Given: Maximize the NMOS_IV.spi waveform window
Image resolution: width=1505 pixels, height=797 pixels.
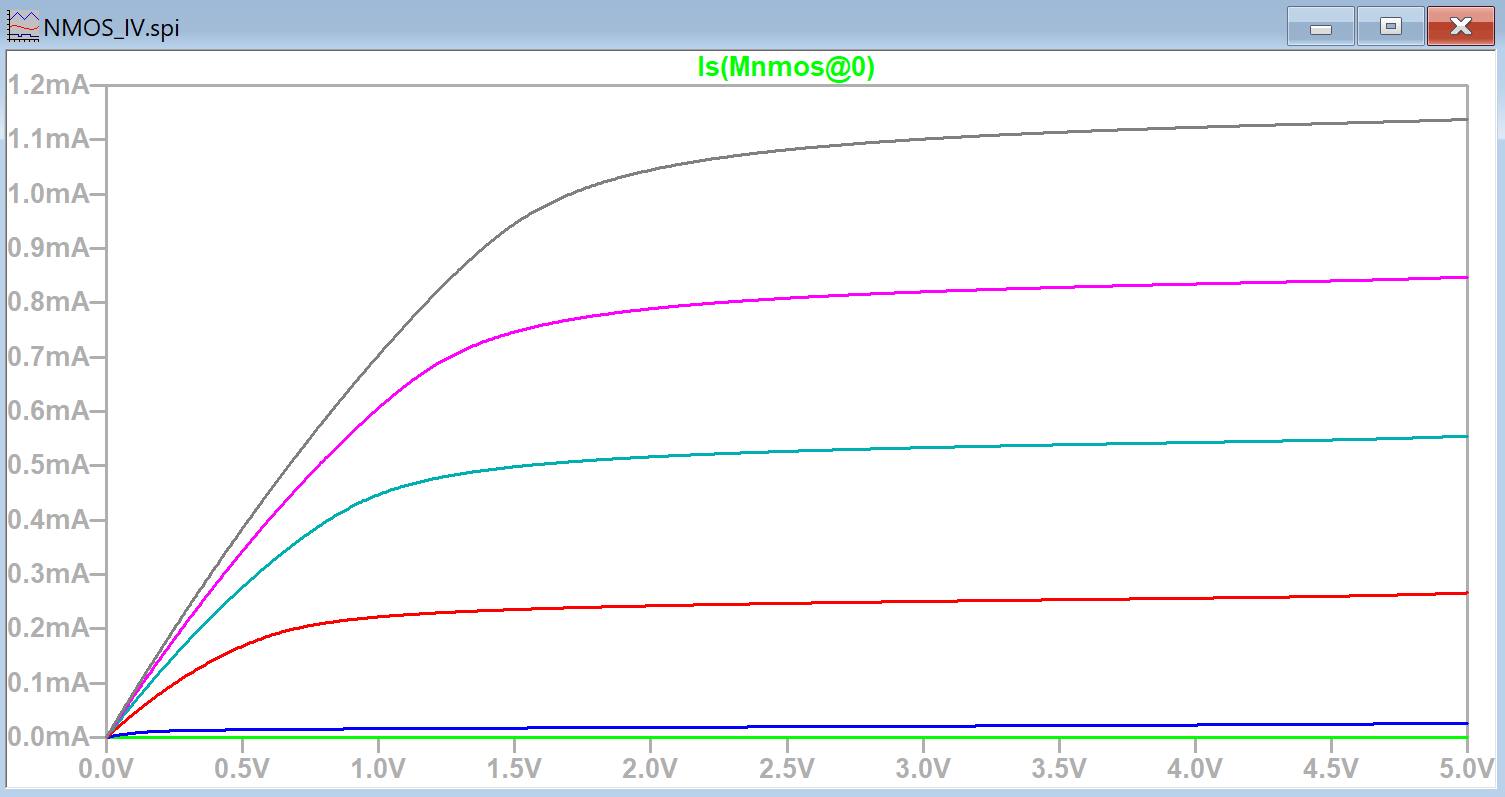Looking at the screenshot, I should pos(1390,27).
